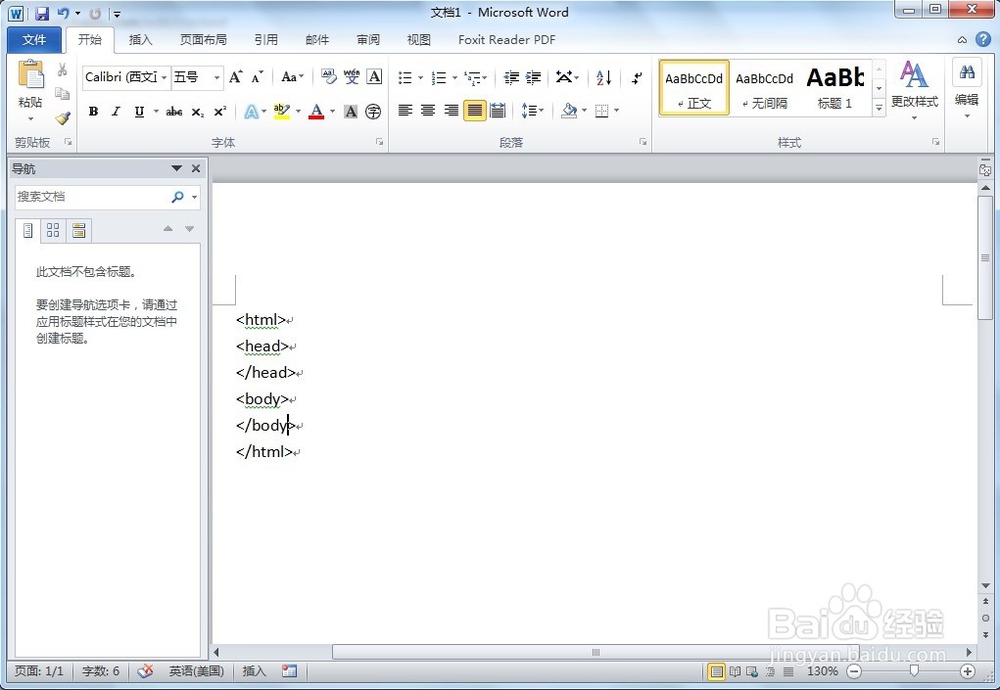Open the Bullets list dropdown arrow

point(420,78)
